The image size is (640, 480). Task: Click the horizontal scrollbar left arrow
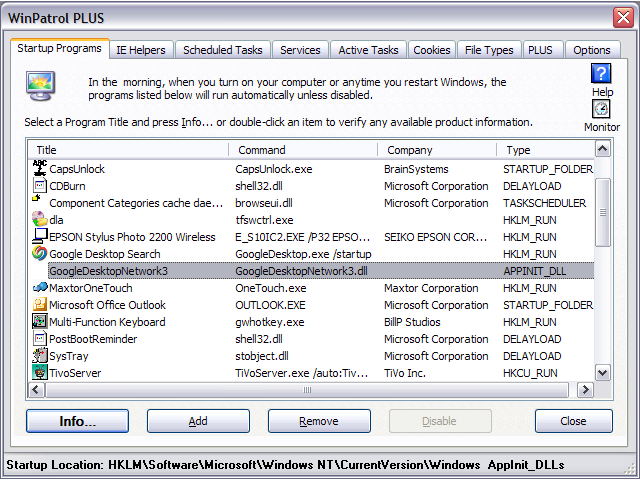(x=36, y=389)
